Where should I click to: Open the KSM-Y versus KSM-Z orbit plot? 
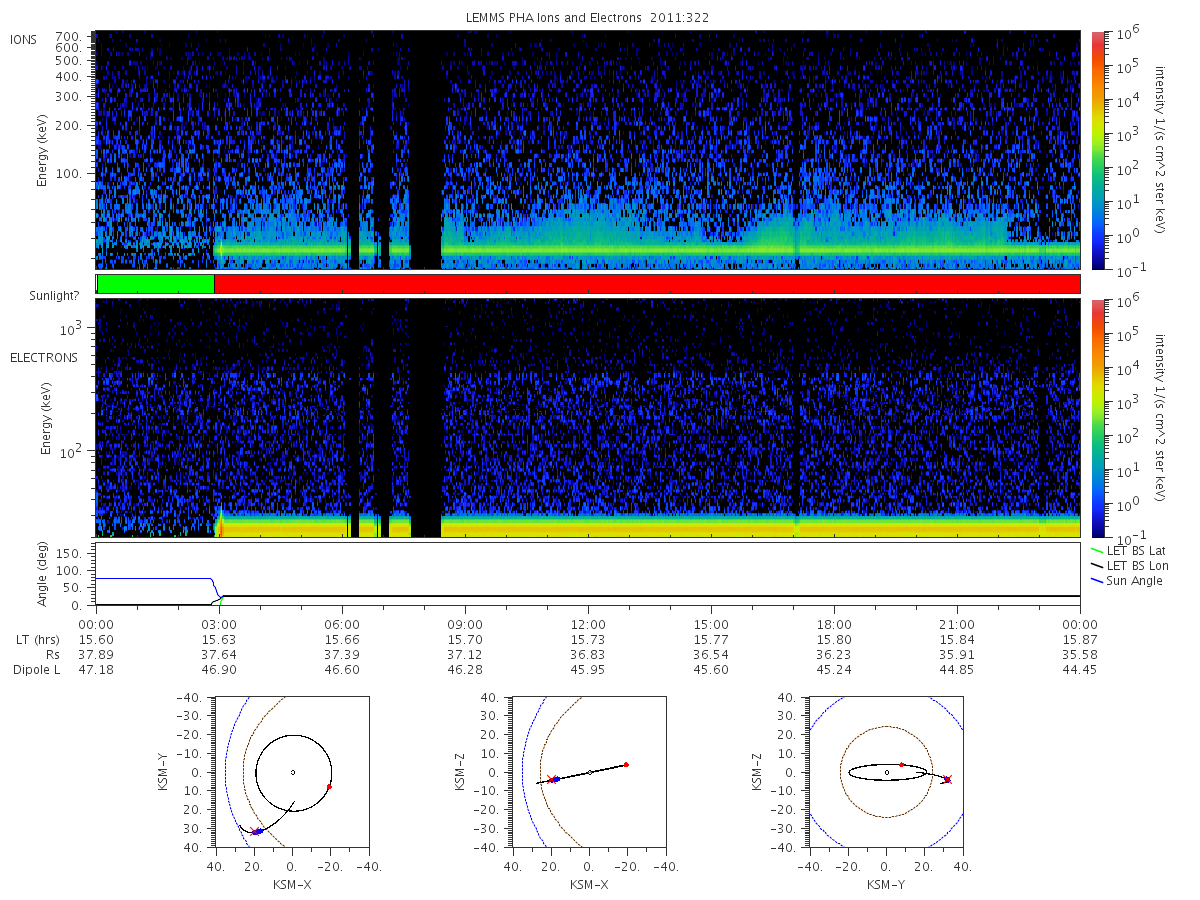(886, 772)
